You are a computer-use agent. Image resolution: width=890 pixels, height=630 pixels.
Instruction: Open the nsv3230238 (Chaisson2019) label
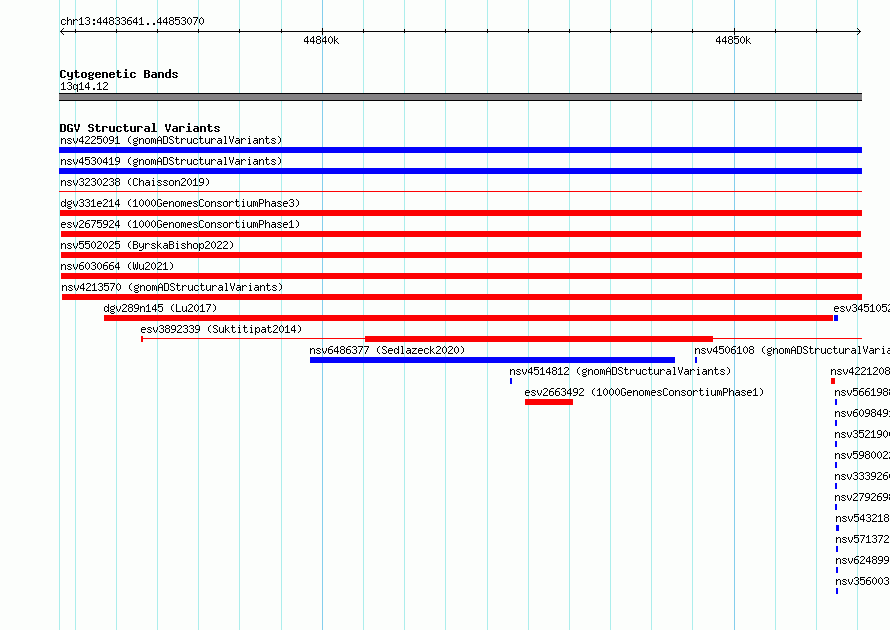click(135, 182)
